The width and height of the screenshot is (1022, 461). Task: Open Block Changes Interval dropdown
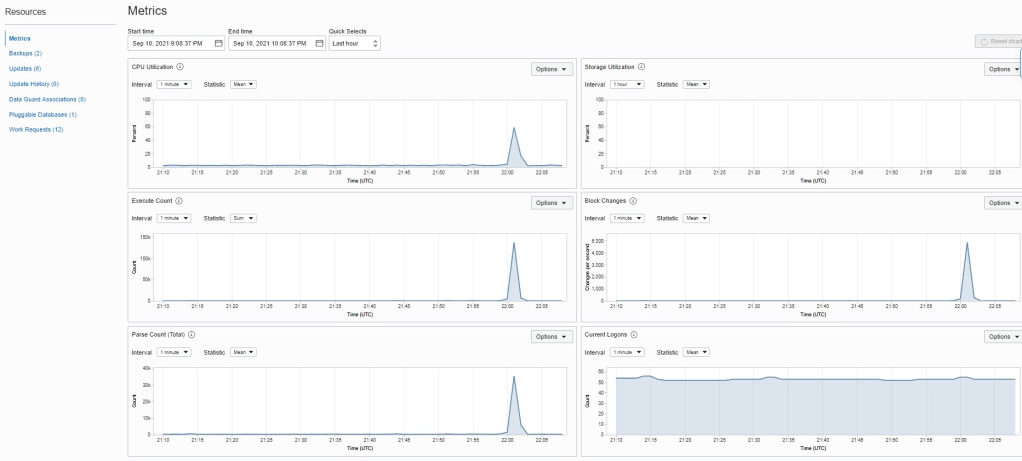(x=627, y=218)
